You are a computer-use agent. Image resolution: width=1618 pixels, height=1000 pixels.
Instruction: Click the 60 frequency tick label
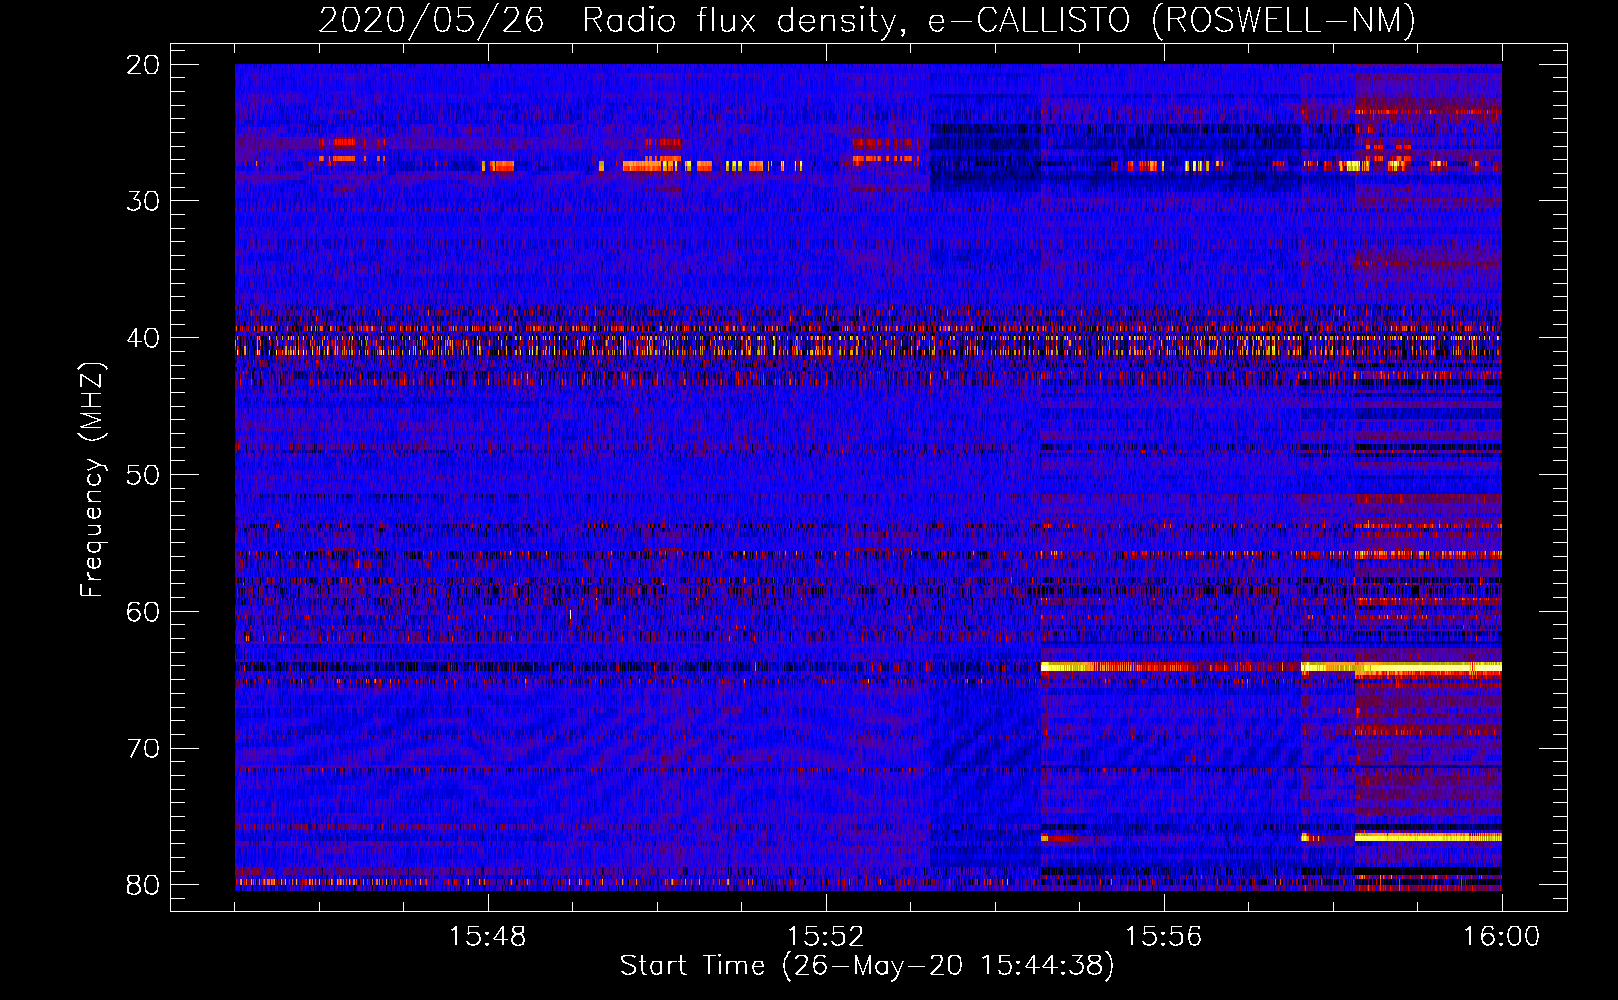[x=144, y=611]
